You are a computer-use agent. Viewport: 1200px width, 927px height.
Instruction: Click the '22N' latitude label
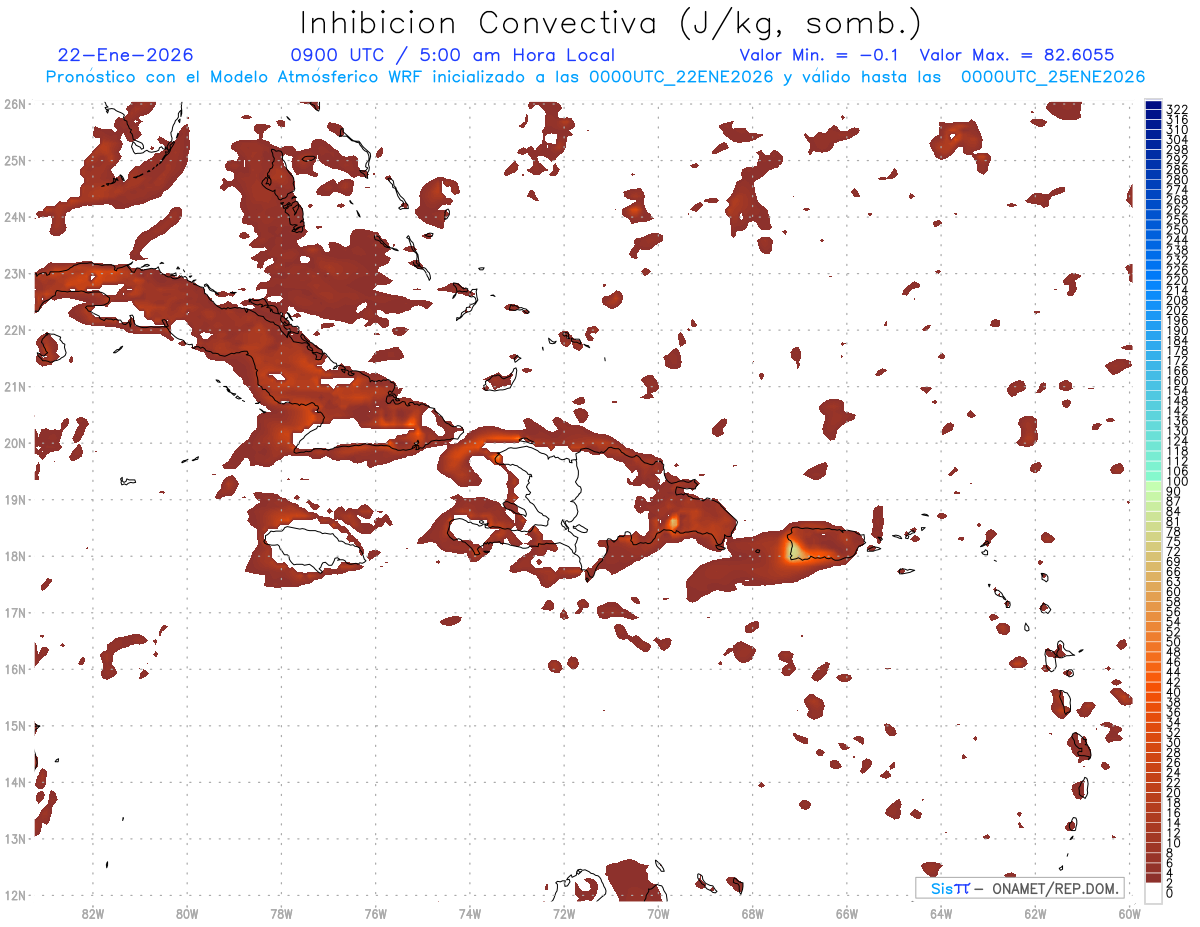pos(15,329)
